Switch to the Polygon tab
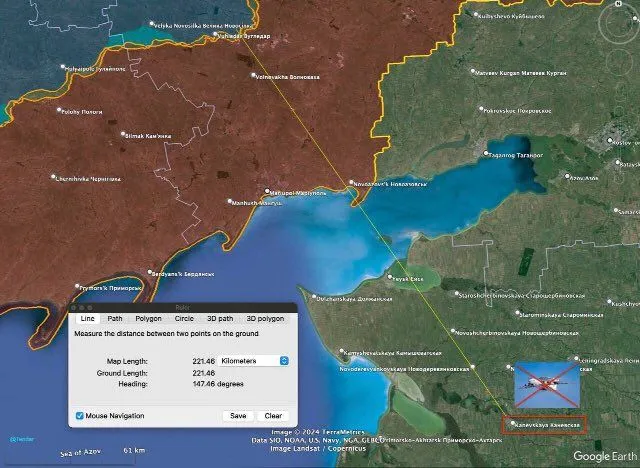Image resolution: width=640 pixels, height=468 pixels. pyautogui.click(x=148, y=318)
